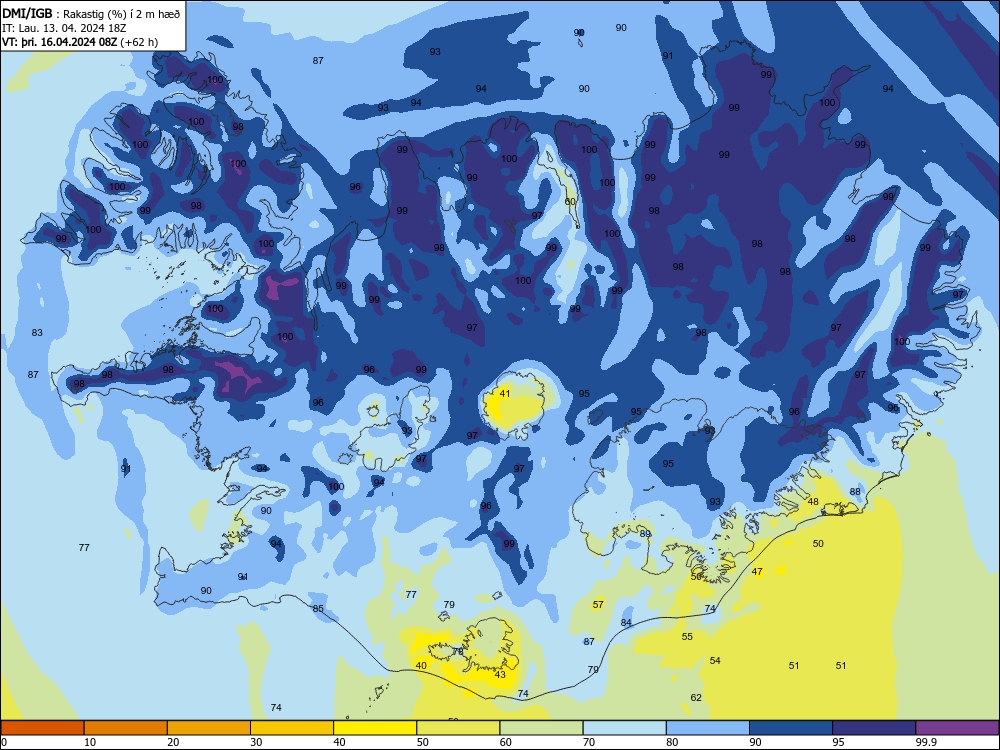
Task: Click the '40' humidity value on map
Action: [421, 666]
